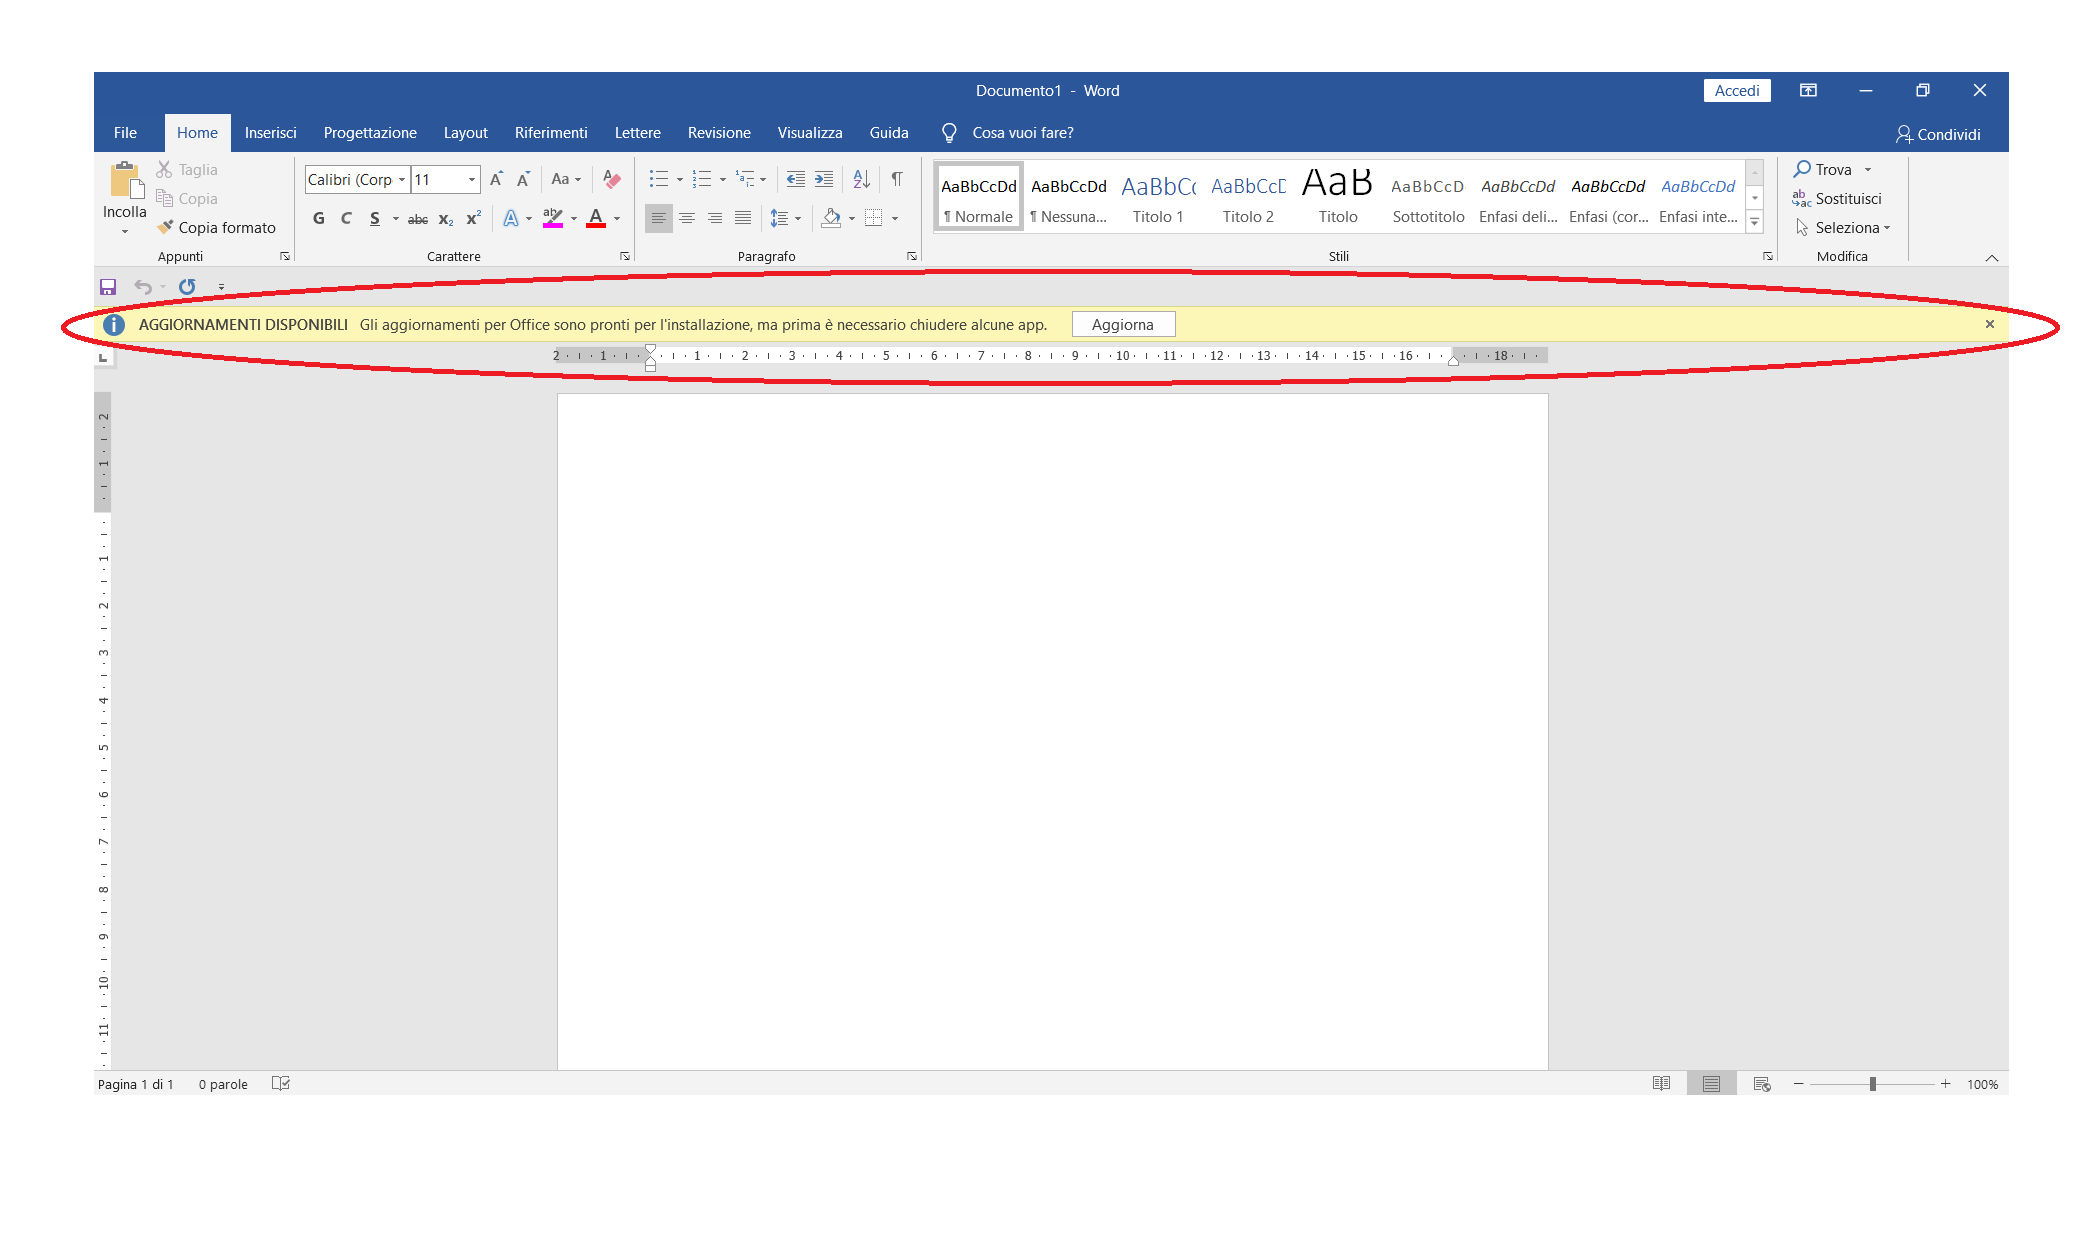This screenshot has height=1240, width=2100.
Task: Open the Inserisci ribbon tab
Action: click(270, 133)
